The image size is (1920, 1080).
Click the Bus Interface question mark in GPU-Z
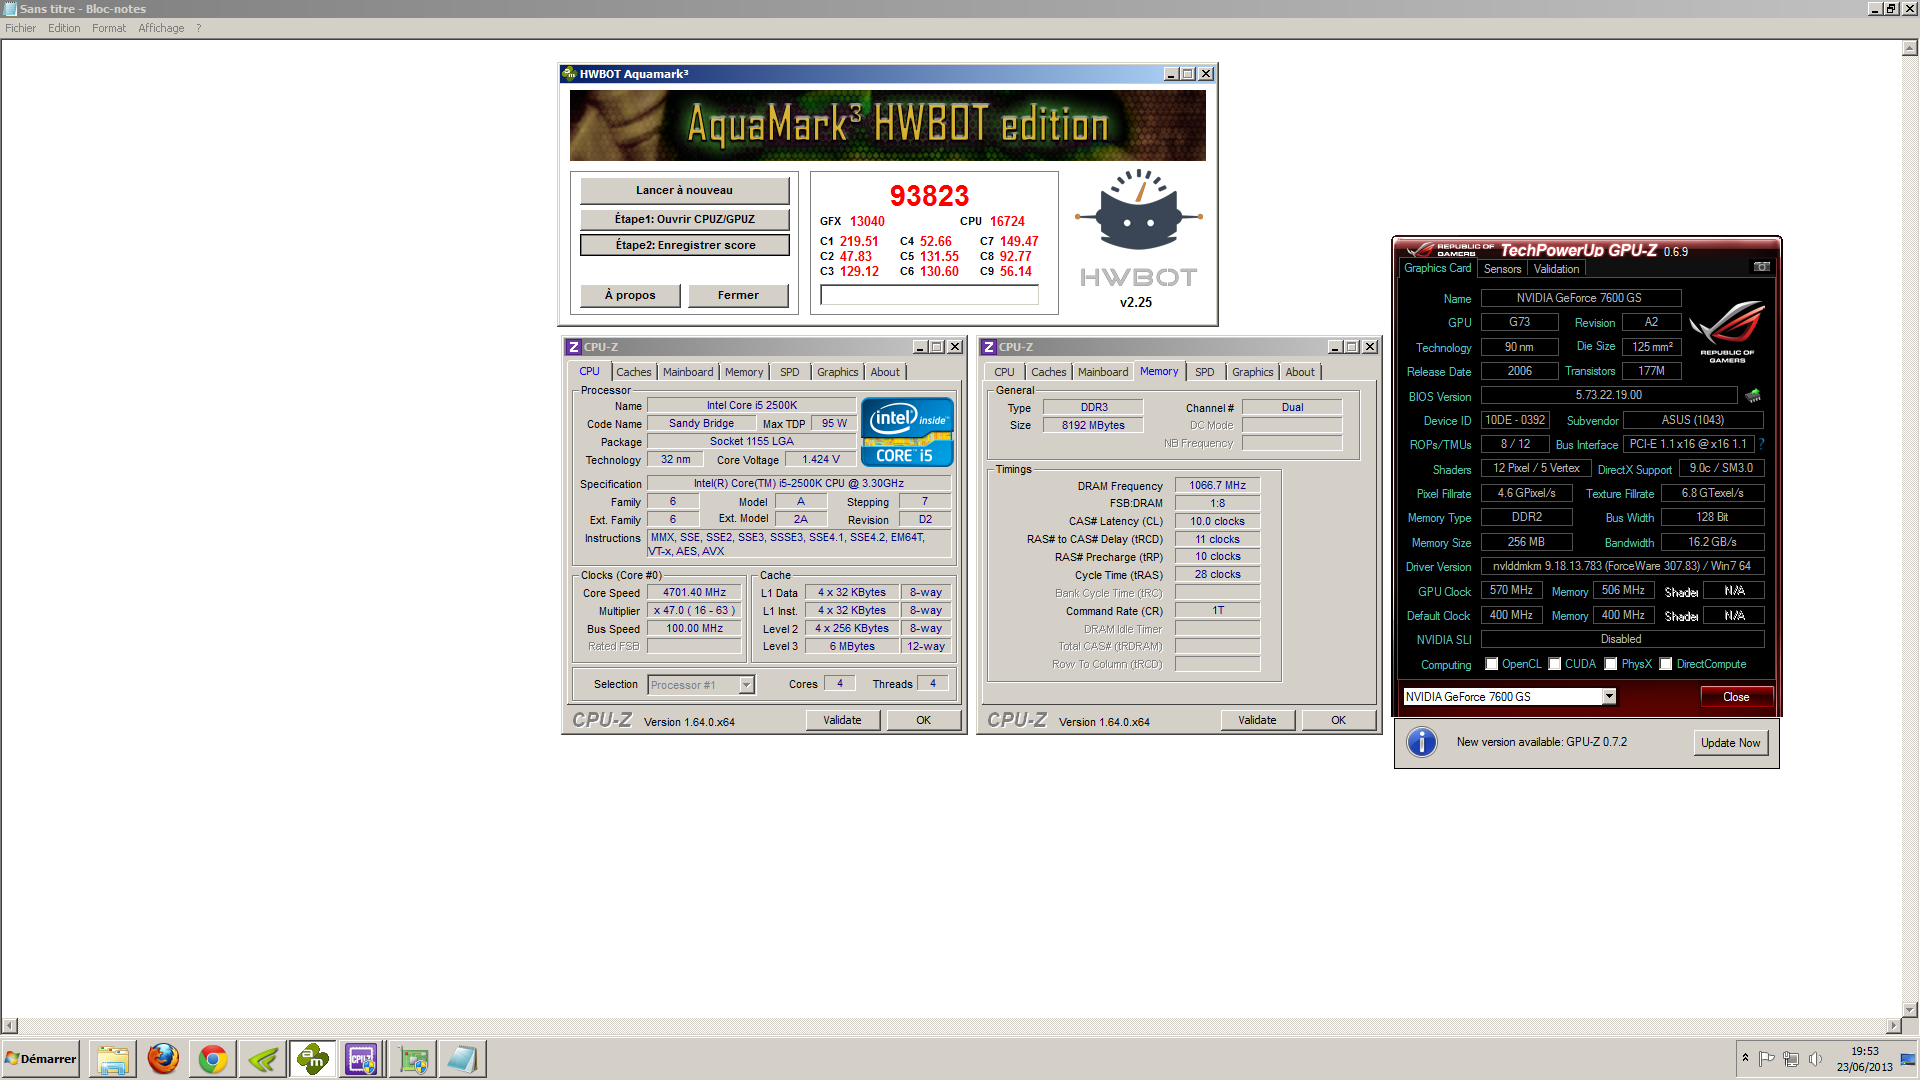coord(1762,444)
